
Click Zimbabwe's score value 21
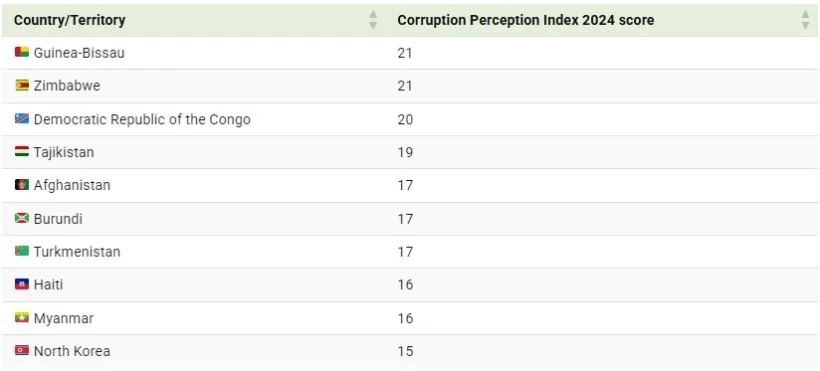[405, 86]
